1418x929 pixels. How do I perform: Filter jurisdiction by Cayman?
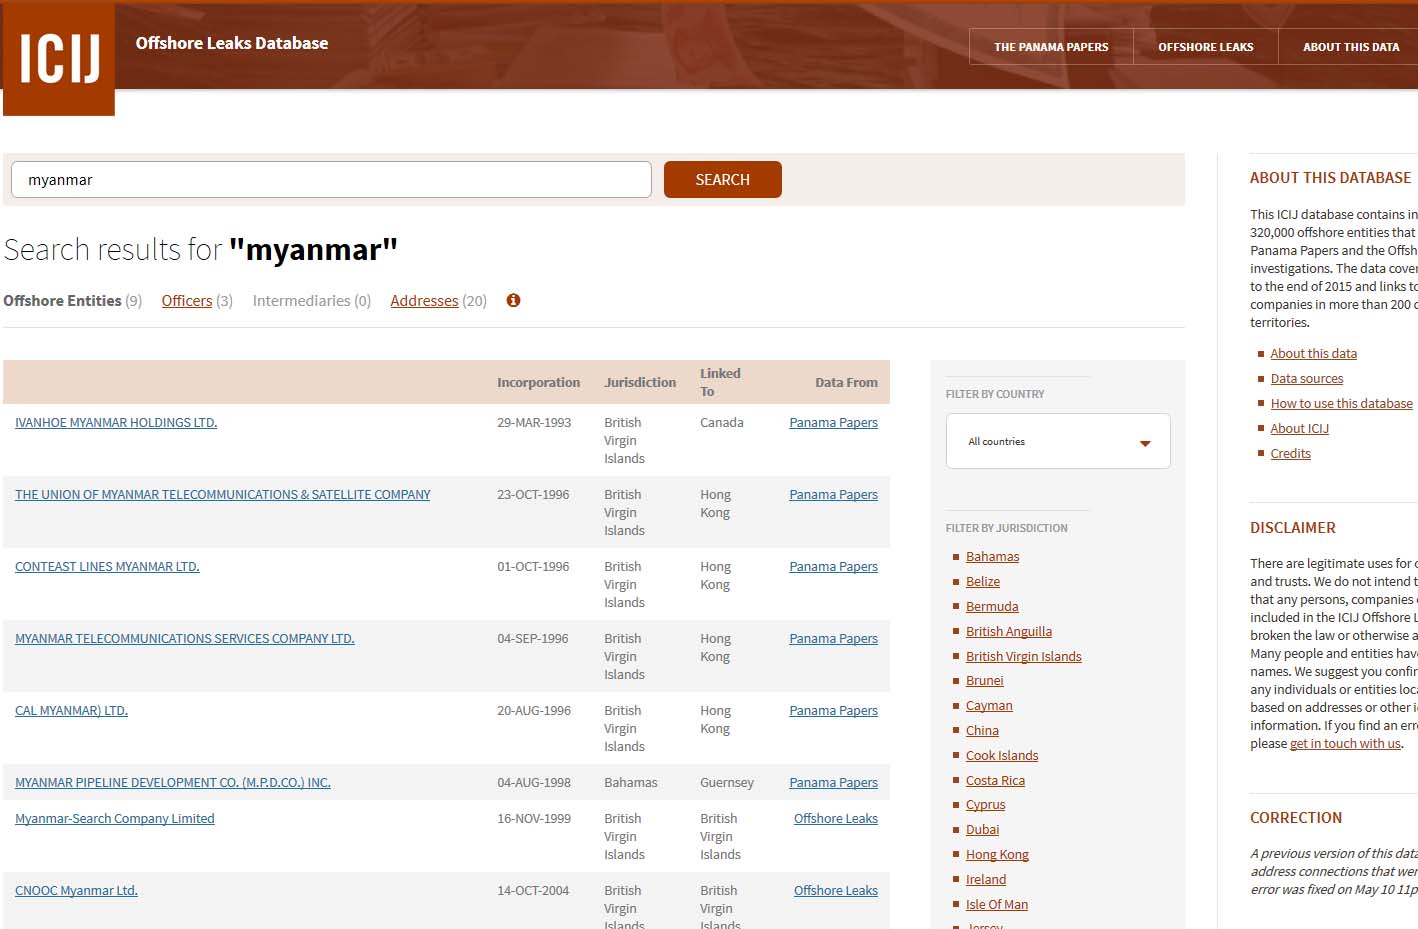(x=989, y=706)
